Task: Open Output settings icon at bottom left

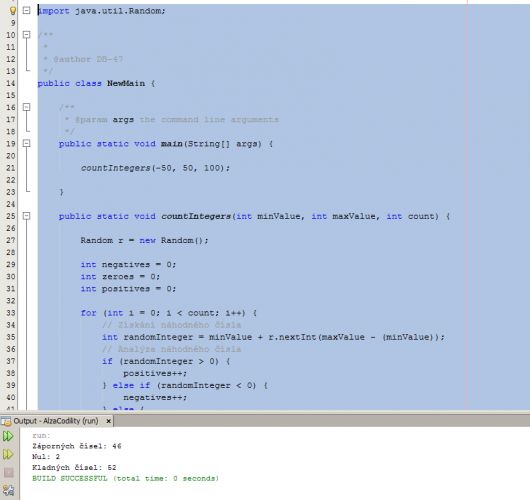Action: (x=8, y=490)
